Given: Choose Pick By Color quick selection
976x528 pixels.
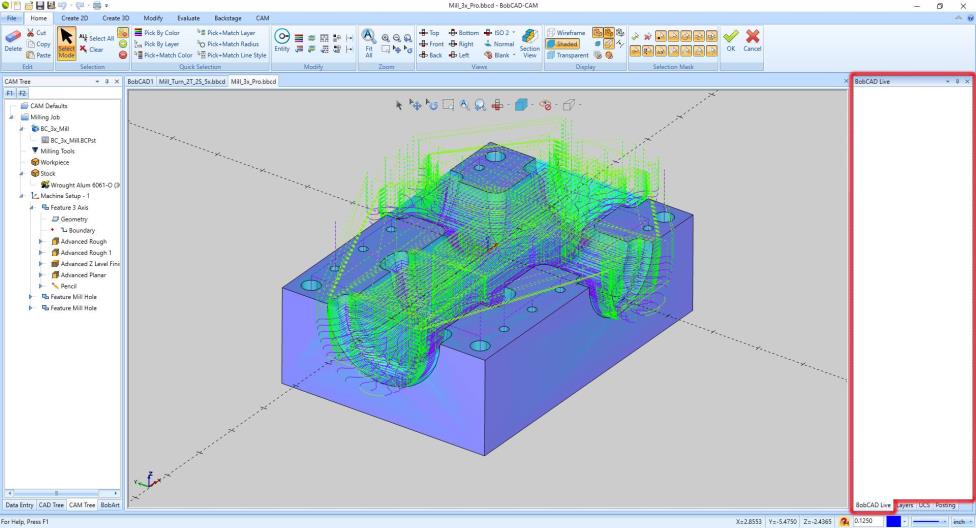Looking at the screenshot, I should (x=157, y=32).
